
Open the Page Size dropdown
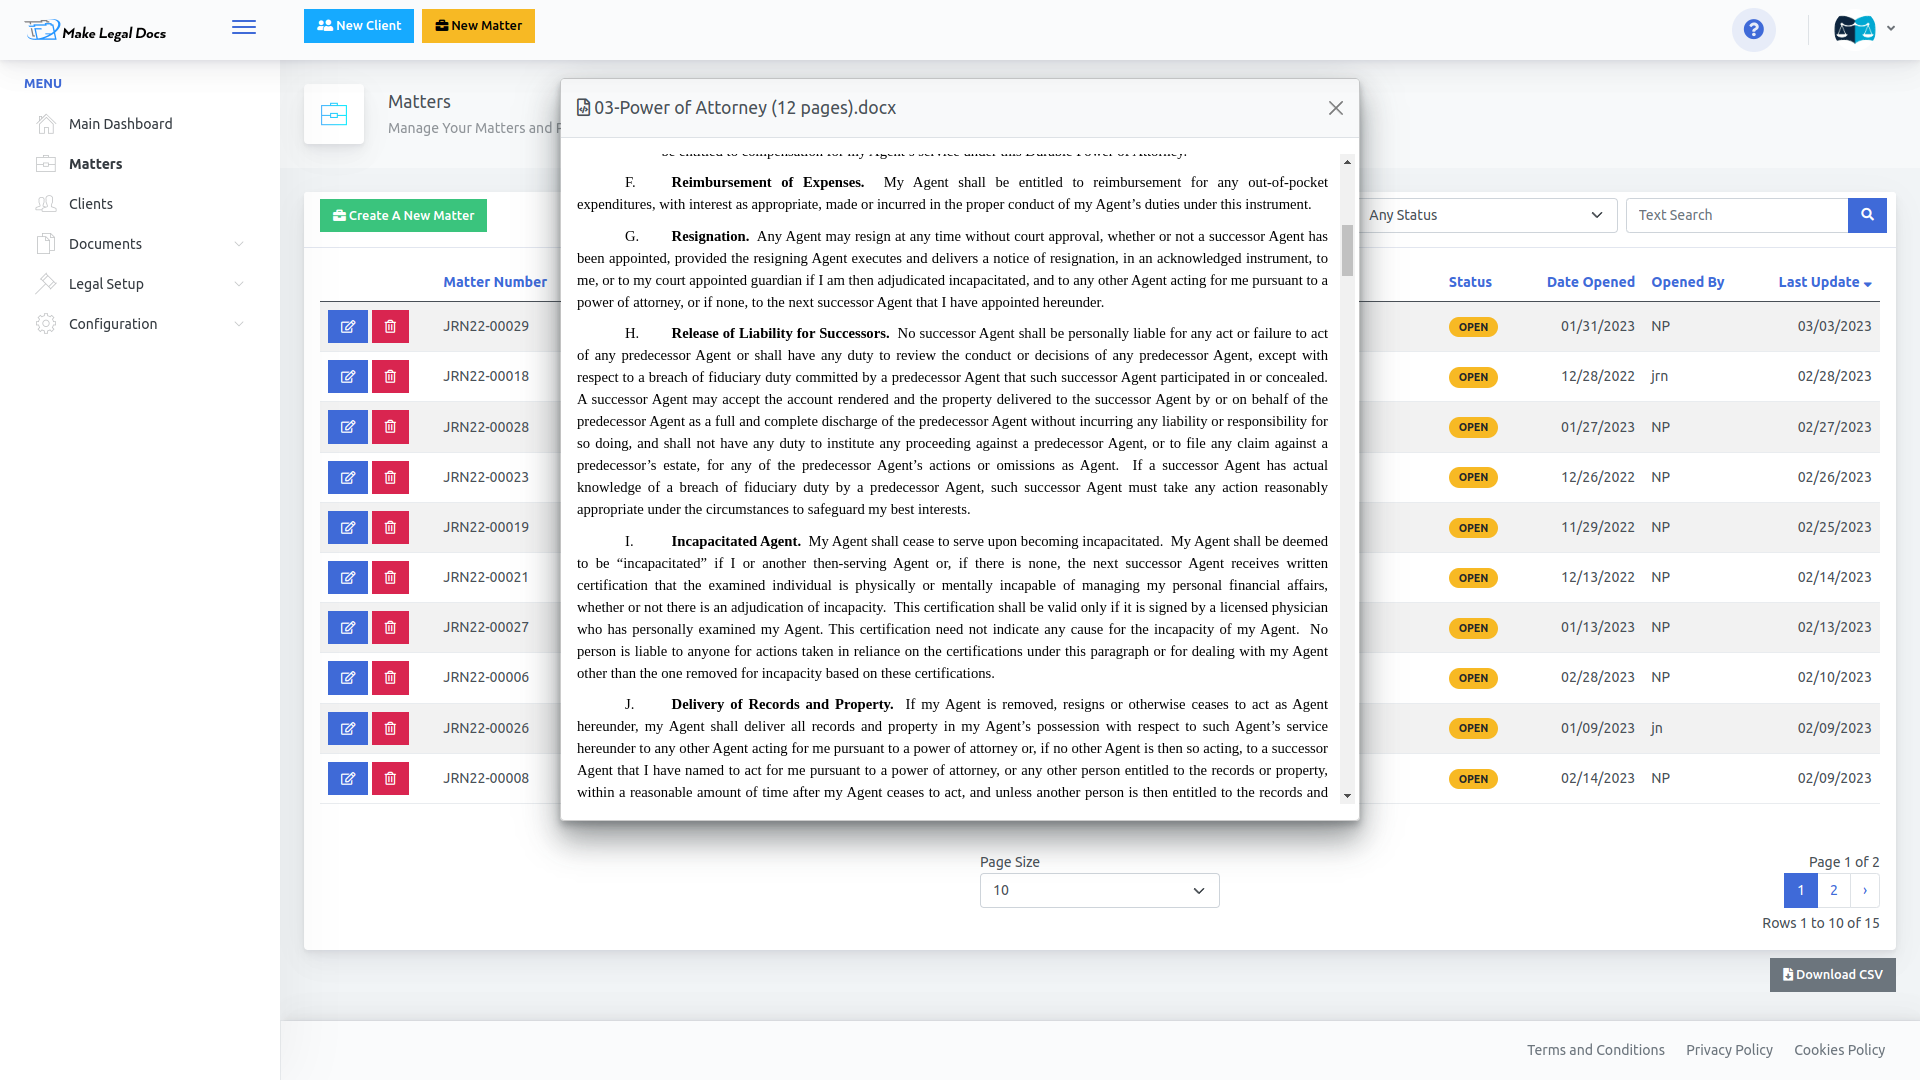[x=1099, y=891]
